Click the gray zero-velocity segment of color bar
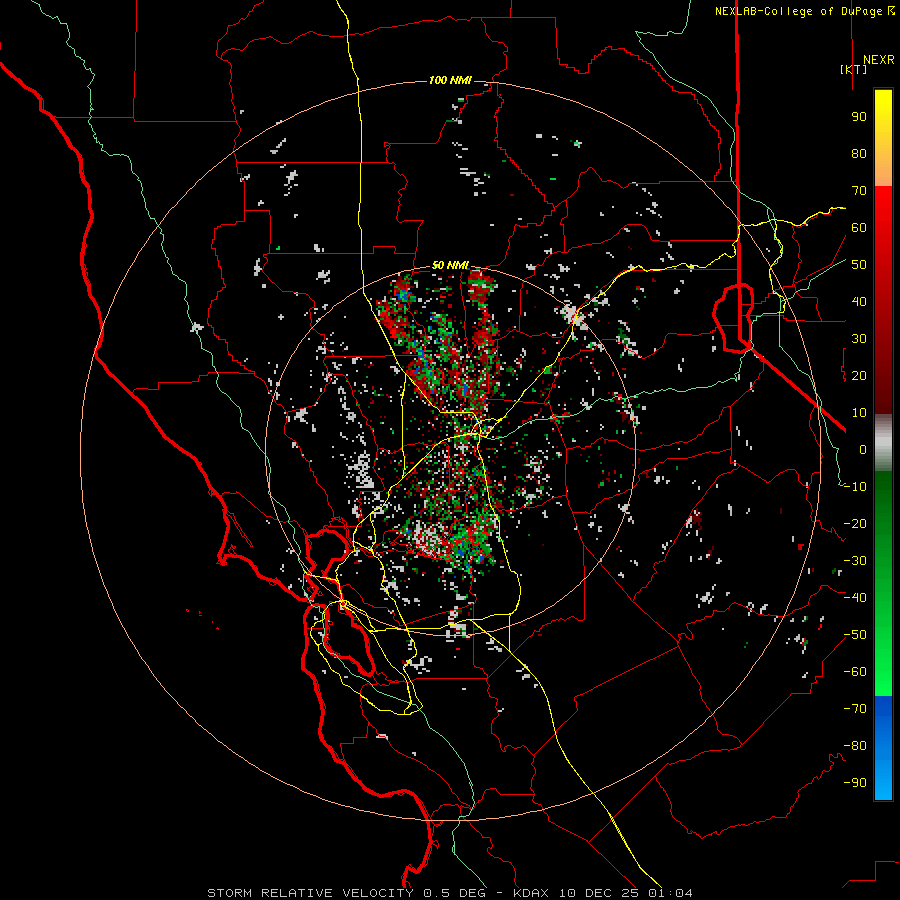Image resolution: width=900 pixels, height=900 pixels. (x=883, y=443)
